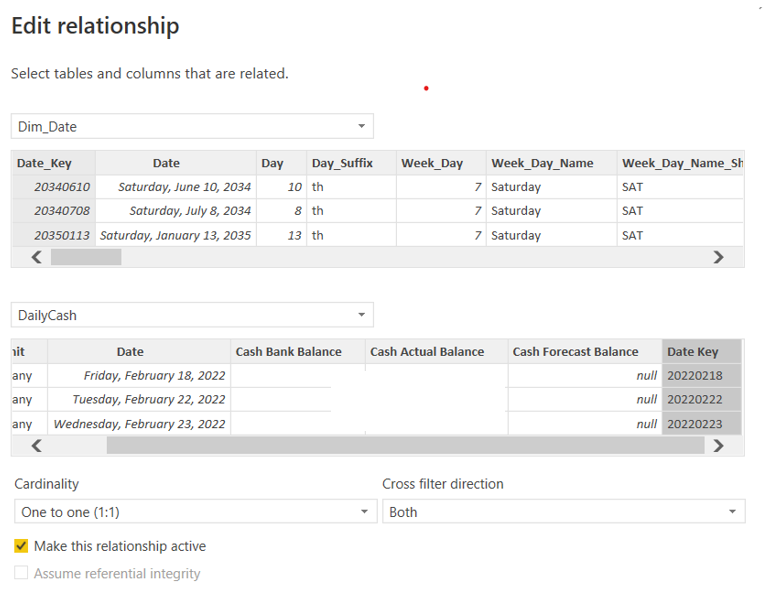
Task: Select the Day column header
Action: pos(282,163)
